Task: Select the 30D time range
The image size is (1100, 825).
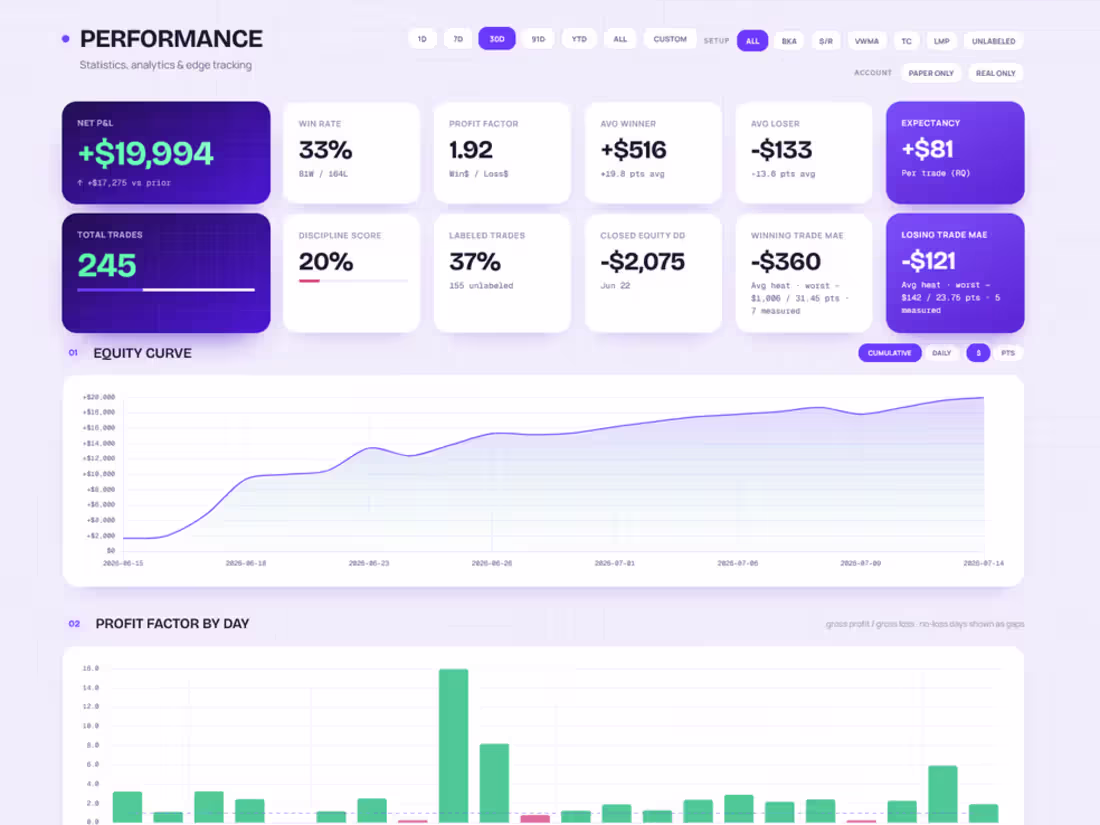Action: 497,39
